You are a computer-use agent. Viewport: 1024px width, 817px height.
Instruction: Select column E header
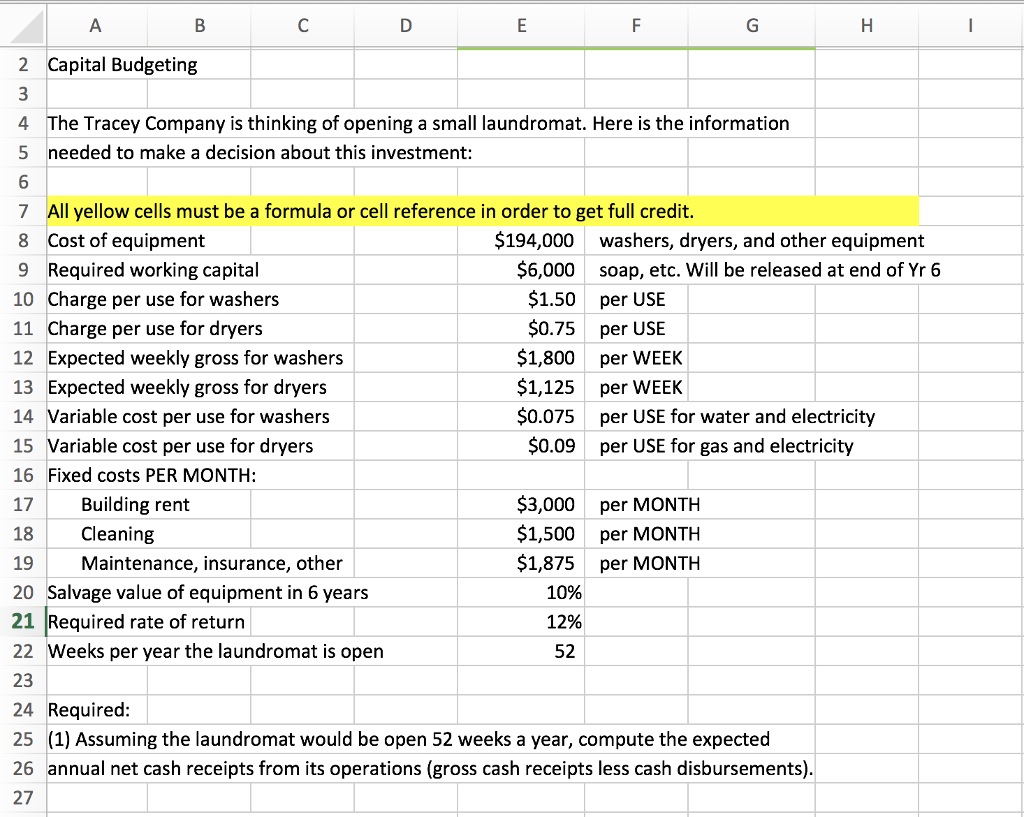[520, 26]
